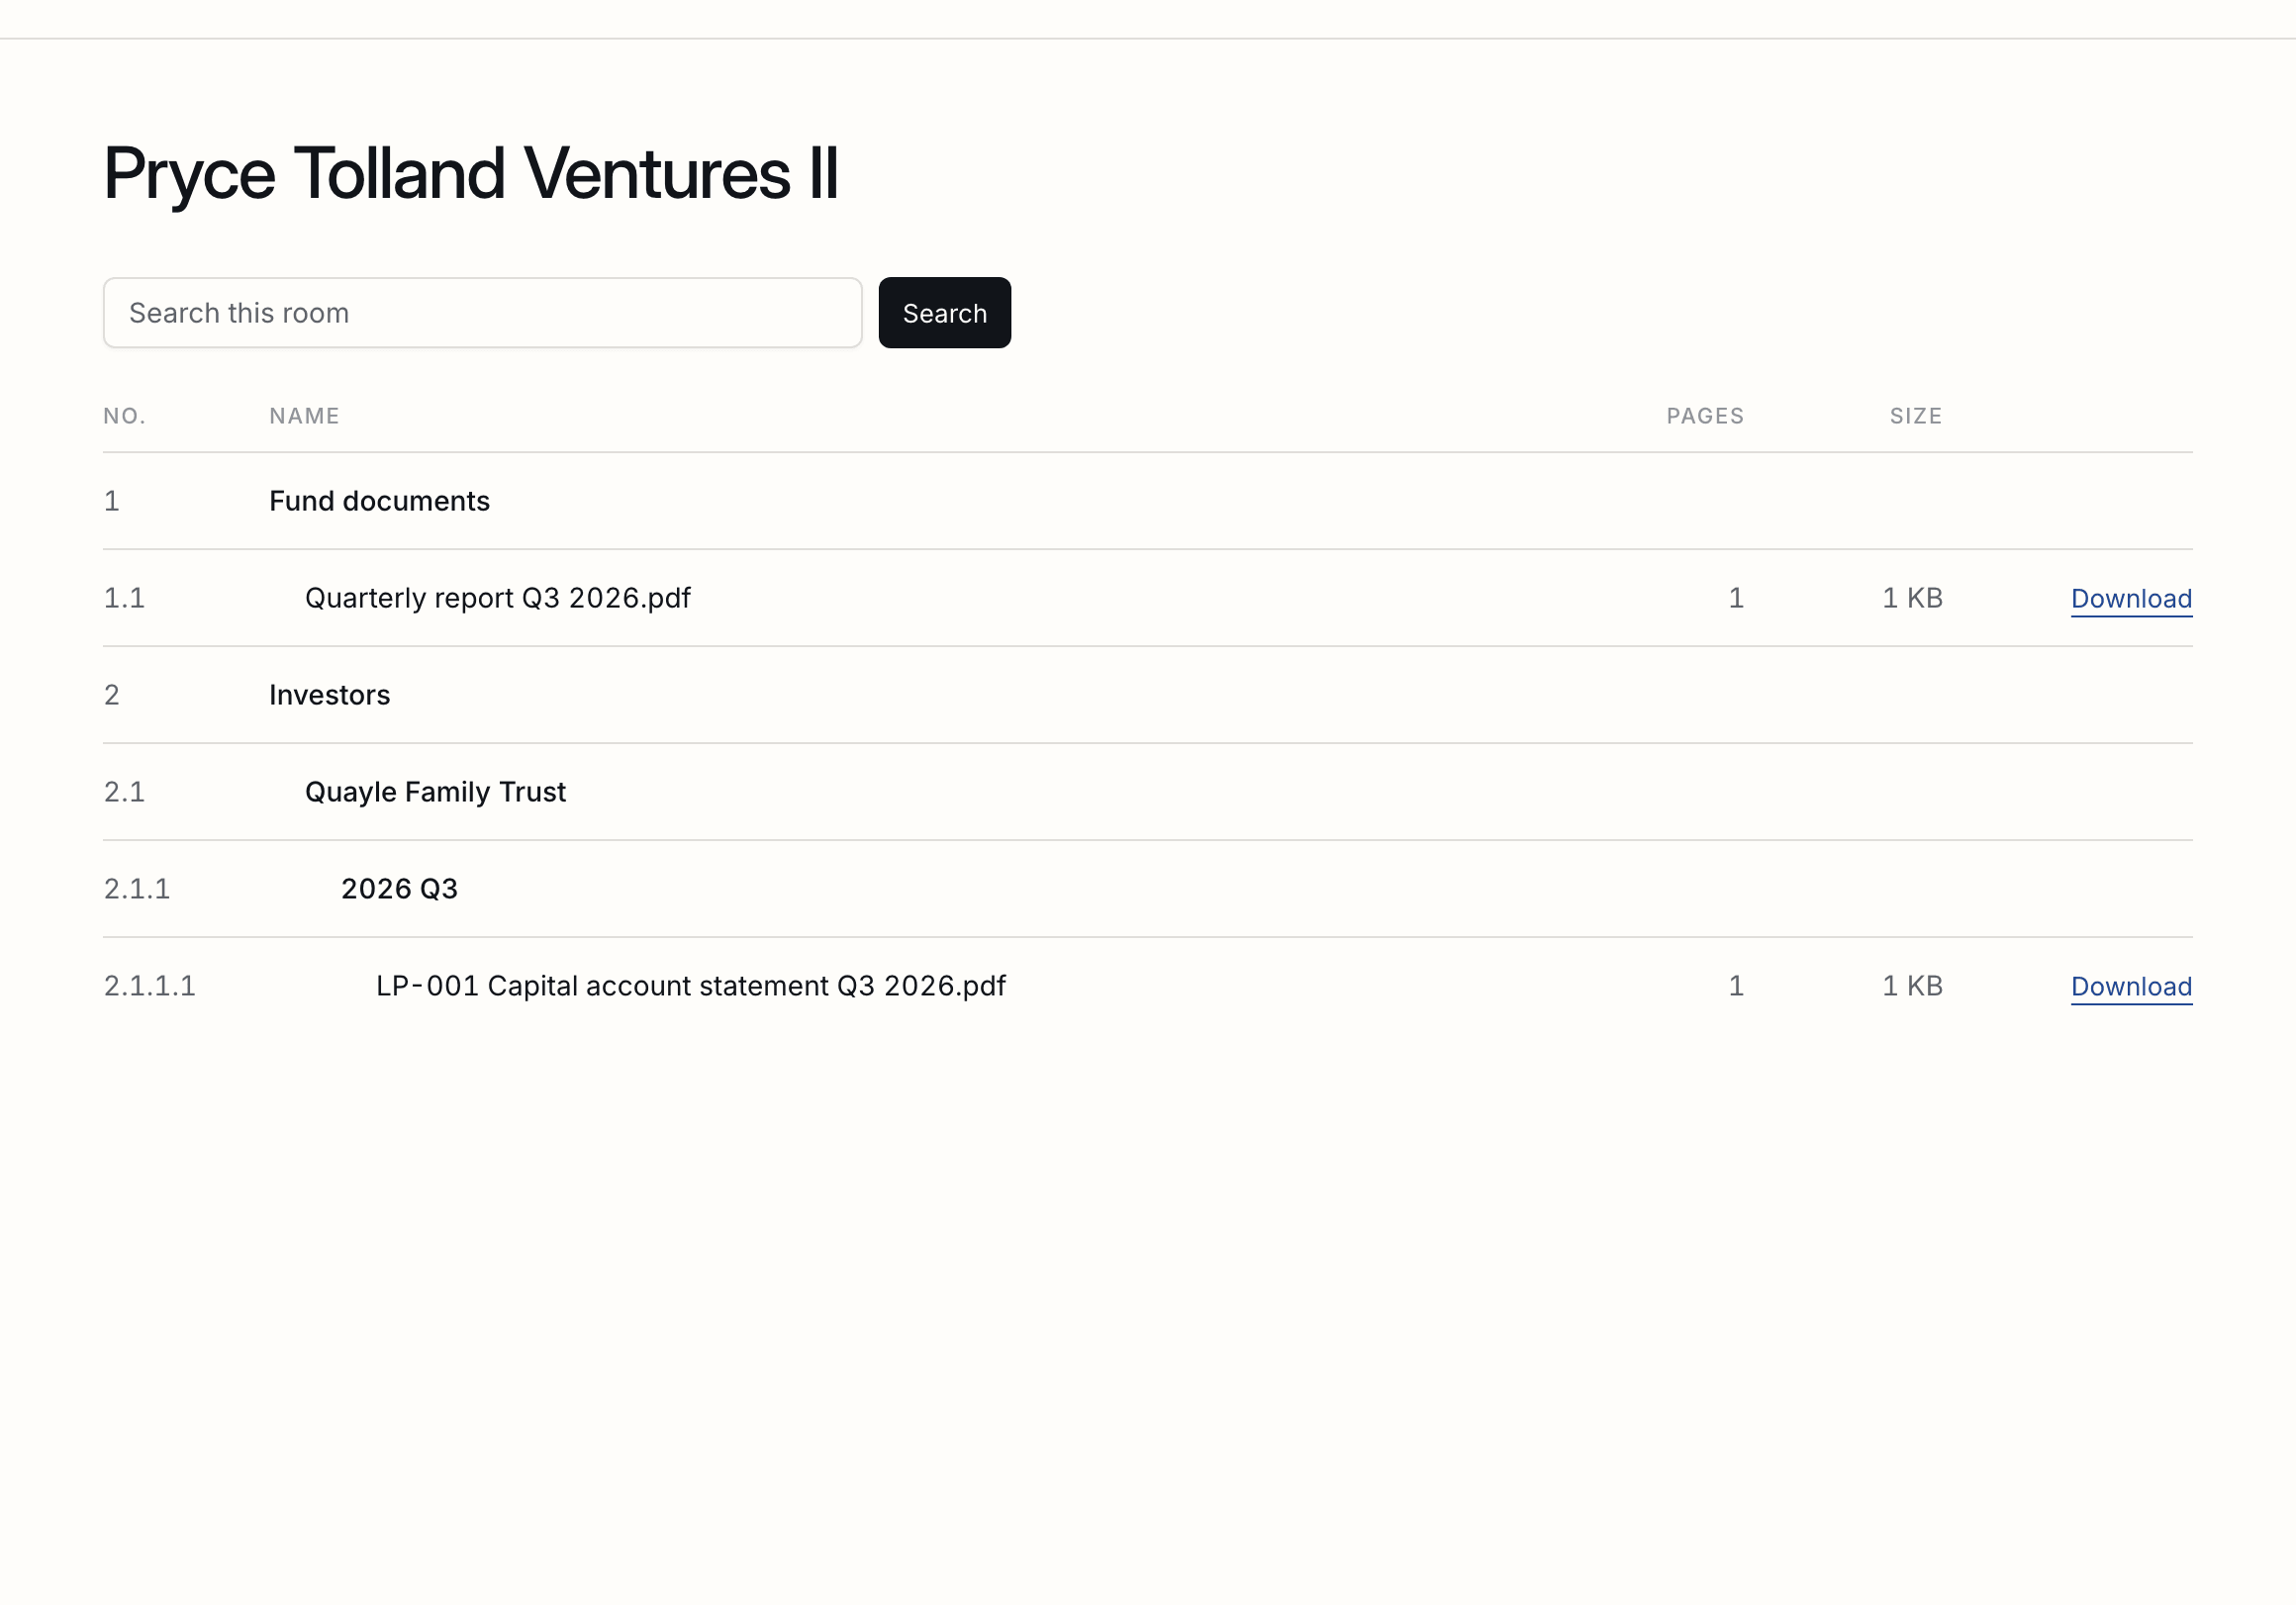Click index number 2.1 in the list
2296x1605 pixels.
[124, 792]
